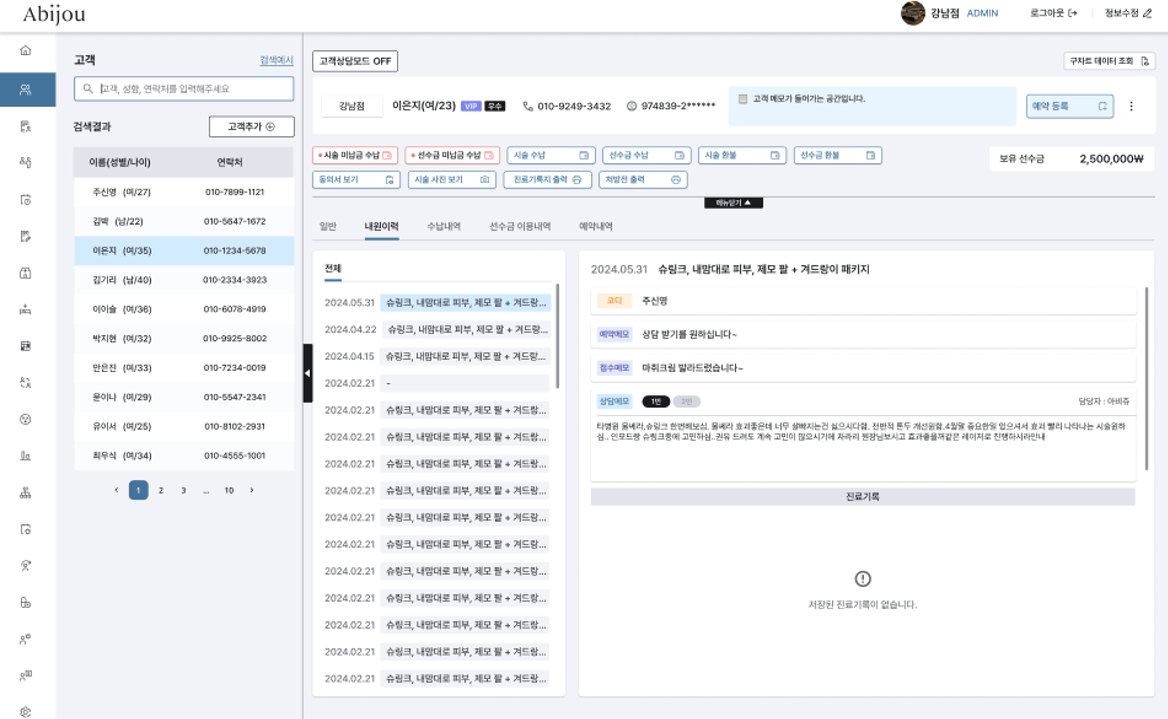Screen dimensions: 1168x719
Task: Click the 구차트 데이터 조회 button
Action: [x=1109, y=61]
